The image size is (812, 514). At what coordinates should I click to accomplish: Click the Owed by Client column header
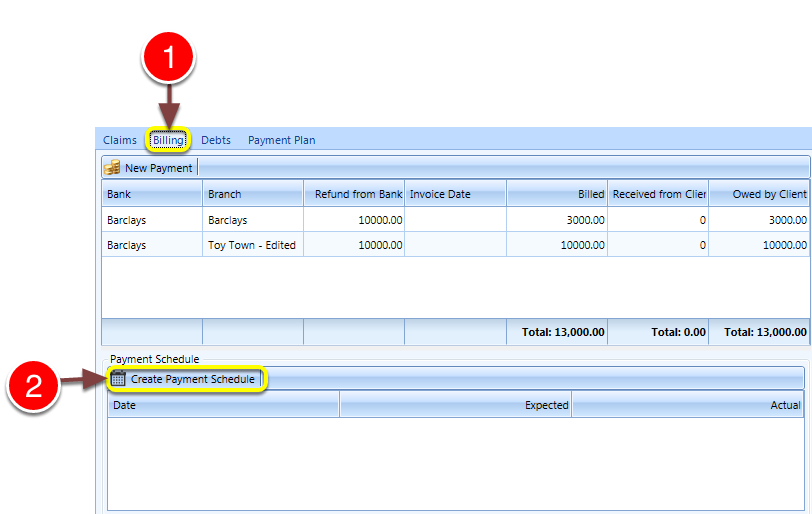pyautogui.click(x=759, y=194)
